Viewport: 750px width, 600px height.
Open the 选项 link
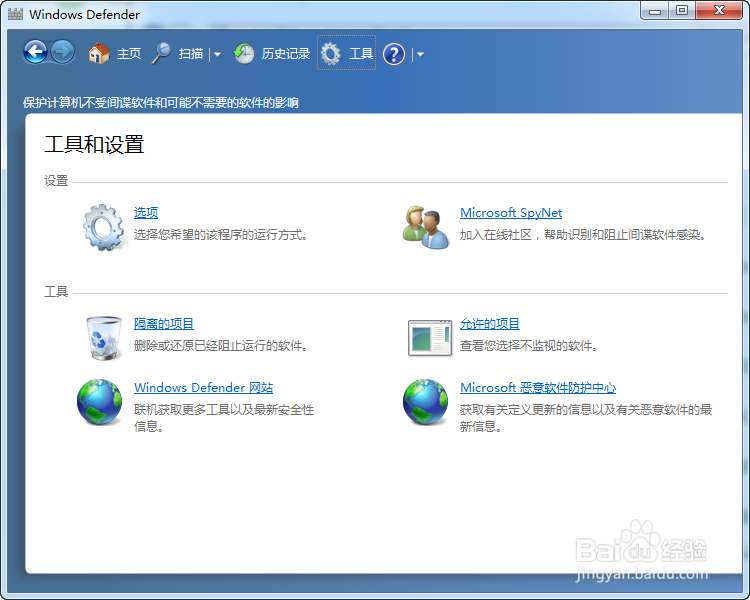click(146, 212)
